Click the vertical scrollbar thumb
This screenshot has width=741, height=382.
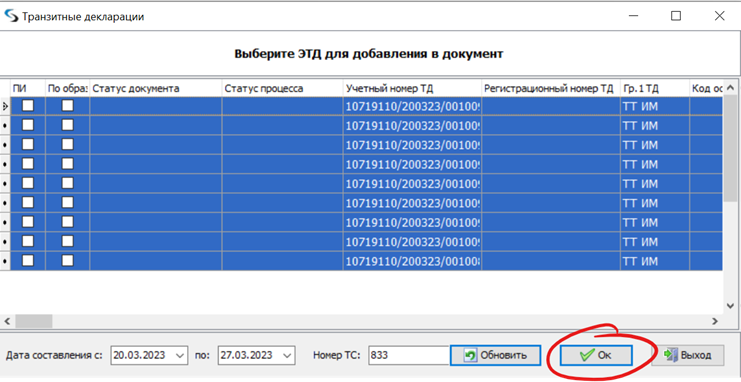coord(730,148)
